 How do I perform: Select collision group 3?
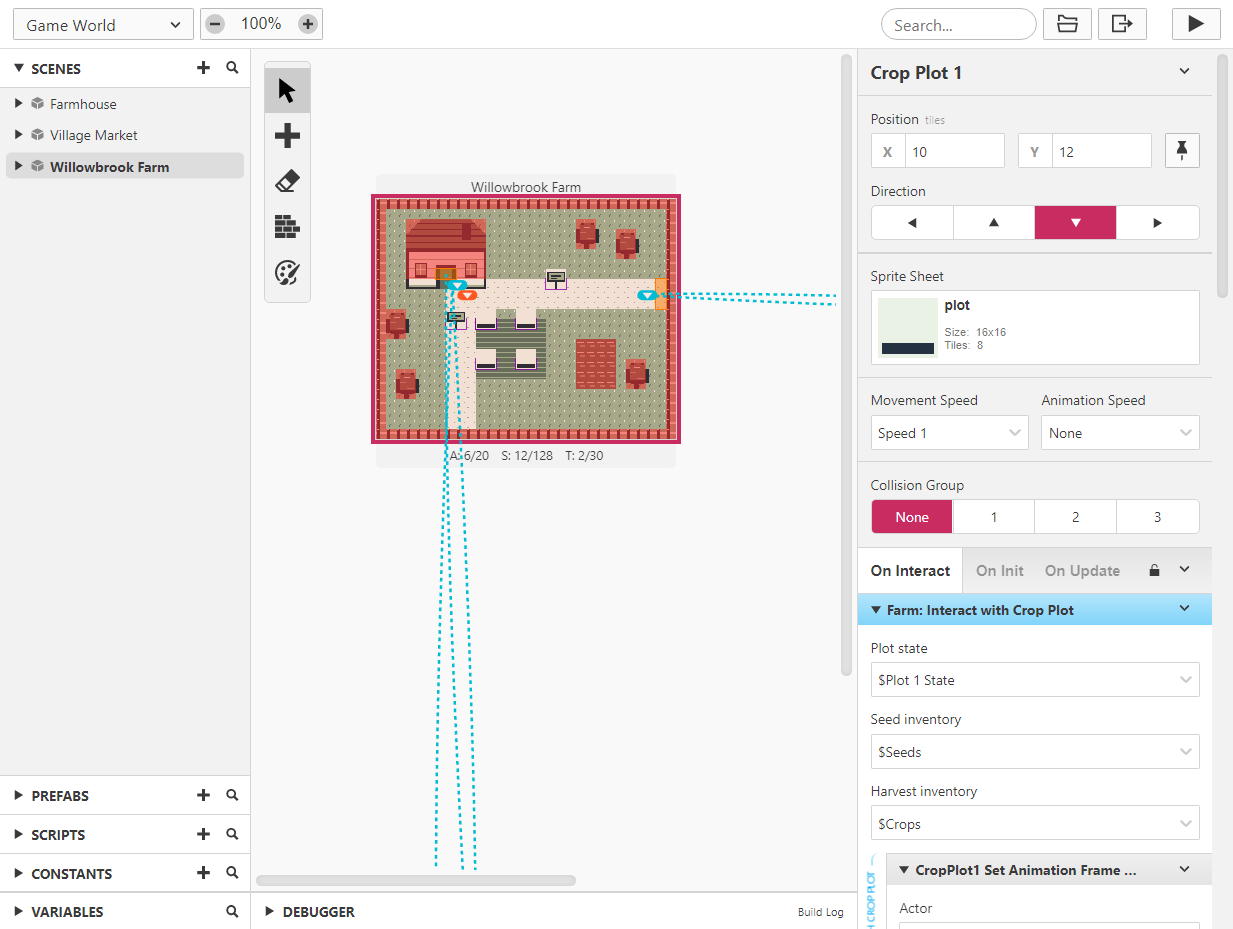coord(1157,517)
